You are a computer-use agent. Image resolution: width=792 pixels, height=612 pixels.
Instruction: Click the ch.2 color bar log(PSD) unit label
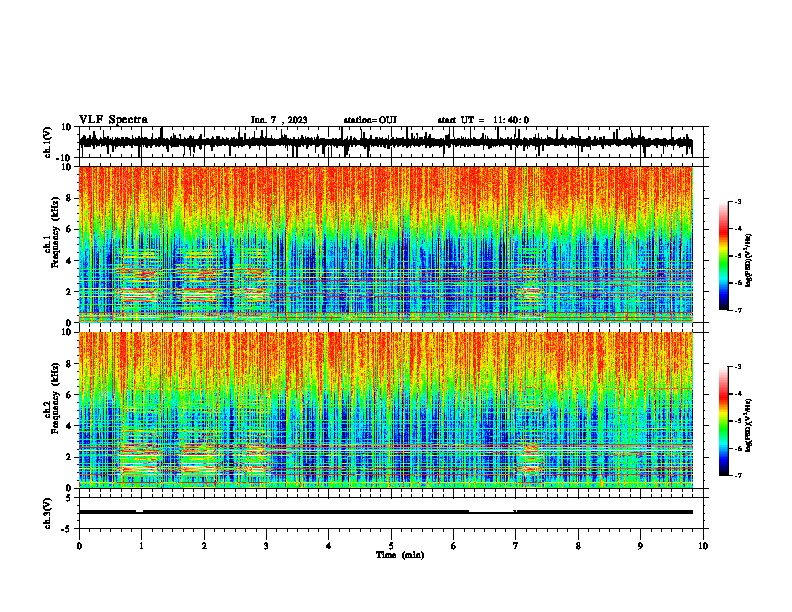click(748, 425)
